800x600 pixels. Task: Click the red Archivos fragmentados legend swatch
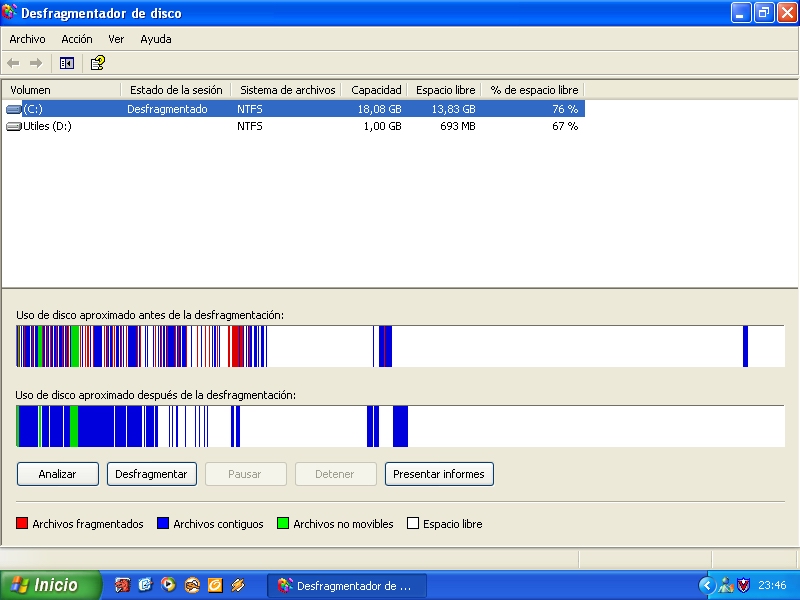tap(22, 524)
